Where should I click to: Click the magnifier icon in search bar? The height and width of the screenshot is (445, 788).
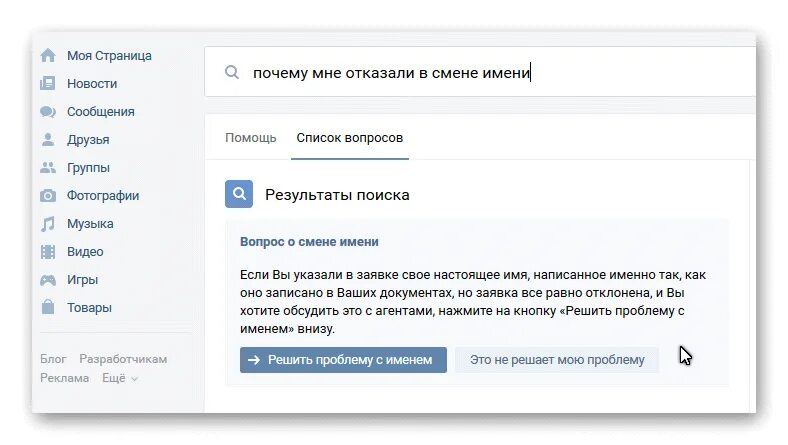232,72
